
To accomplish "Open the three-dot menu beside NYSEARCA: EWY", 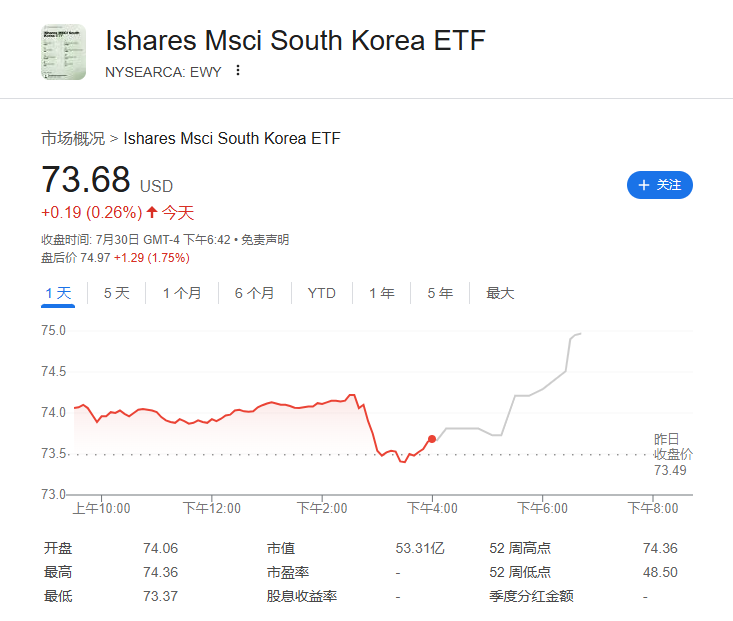I will (238, 71).
